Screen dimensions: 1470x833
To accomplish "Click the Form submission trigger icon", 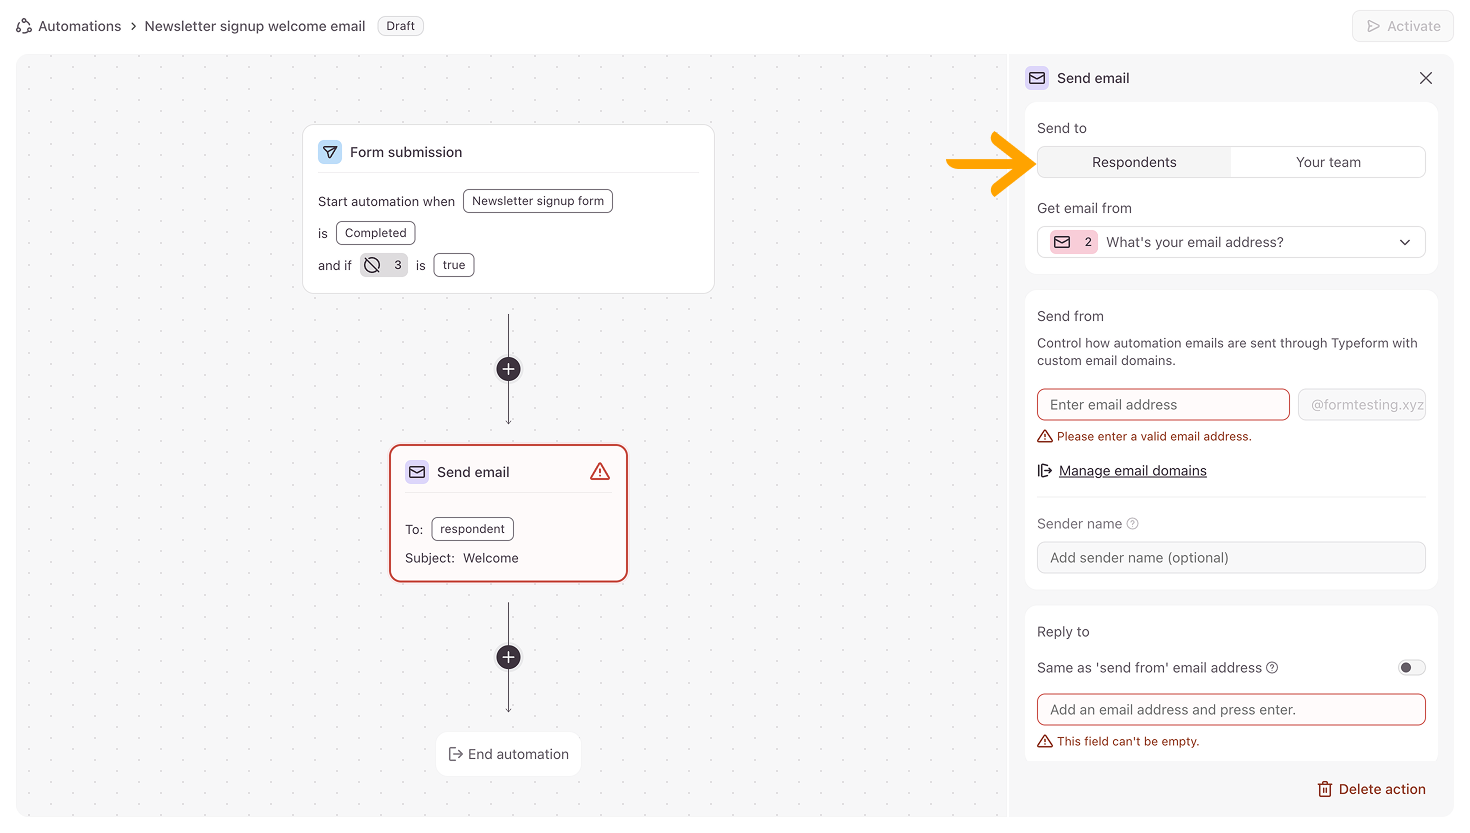I will (330, 152).
